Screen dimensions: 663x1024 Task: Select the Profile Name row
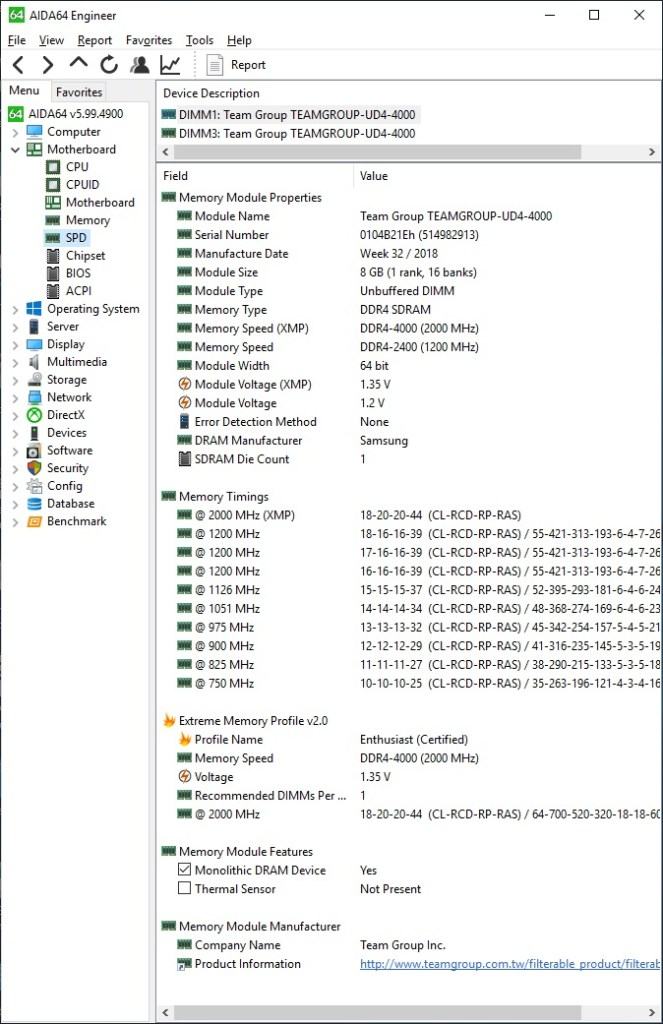point(411,739)
